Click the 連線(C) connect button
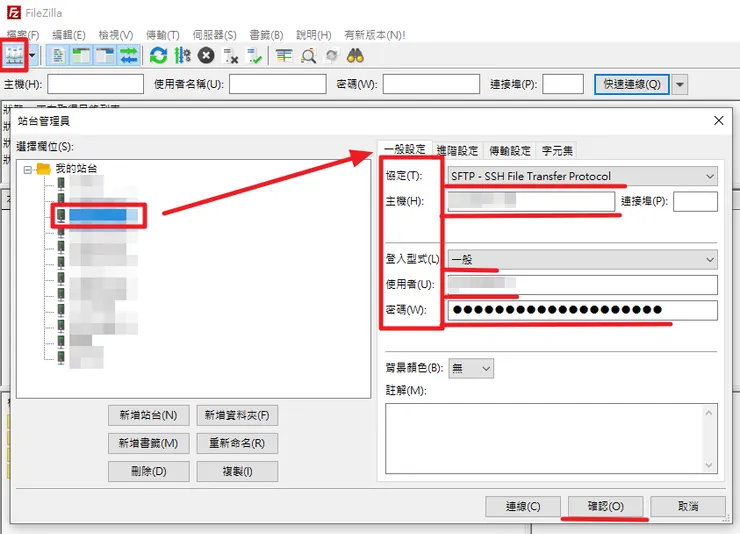The width and height of the screenshot is (740, 534). click(x=523, y=506)
